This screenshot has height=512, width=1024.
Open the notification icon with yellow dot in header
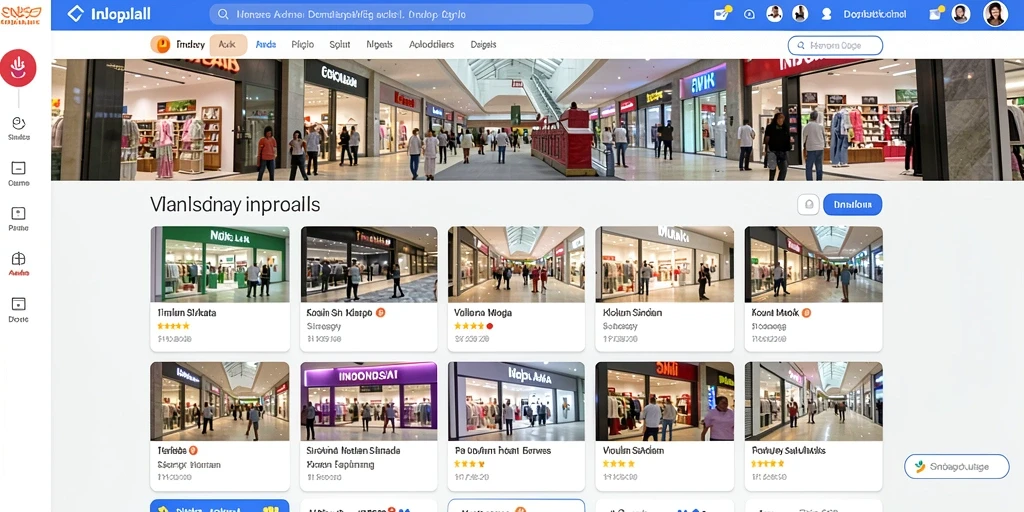[722, 14]
